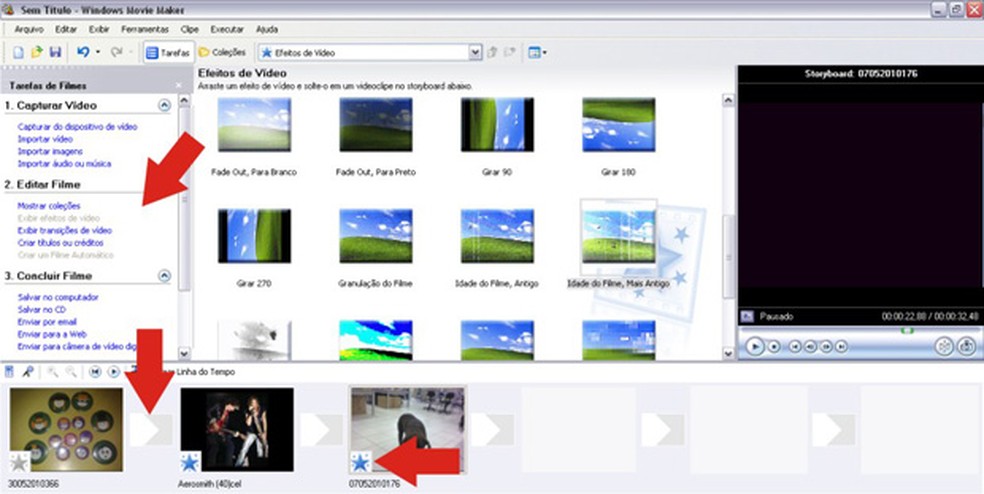This screenshot has width=984, height=494.
Task: Open the Clipe menu
Action: 191,30
